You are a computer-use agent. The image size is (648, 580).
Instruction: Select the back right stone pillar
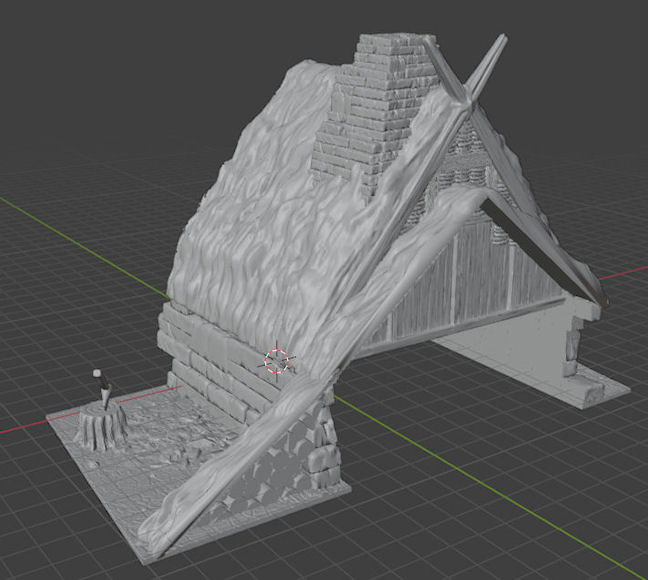click(574, 343)
